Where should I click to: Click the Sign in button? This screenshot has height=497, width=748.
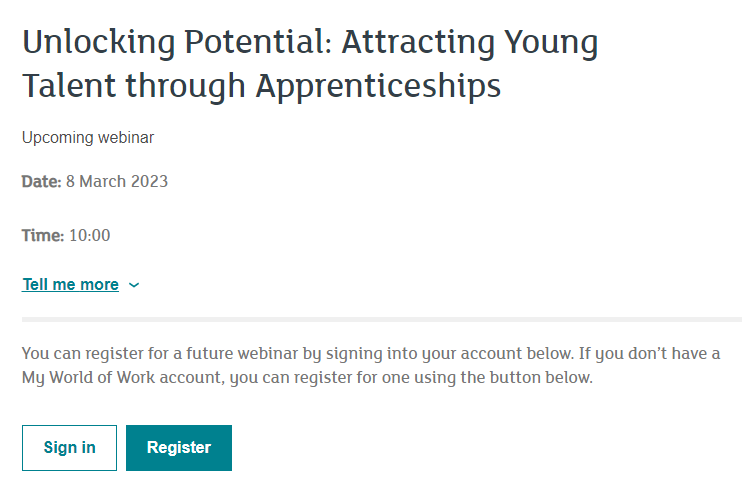pyautogui.click(x=69, y=447)
